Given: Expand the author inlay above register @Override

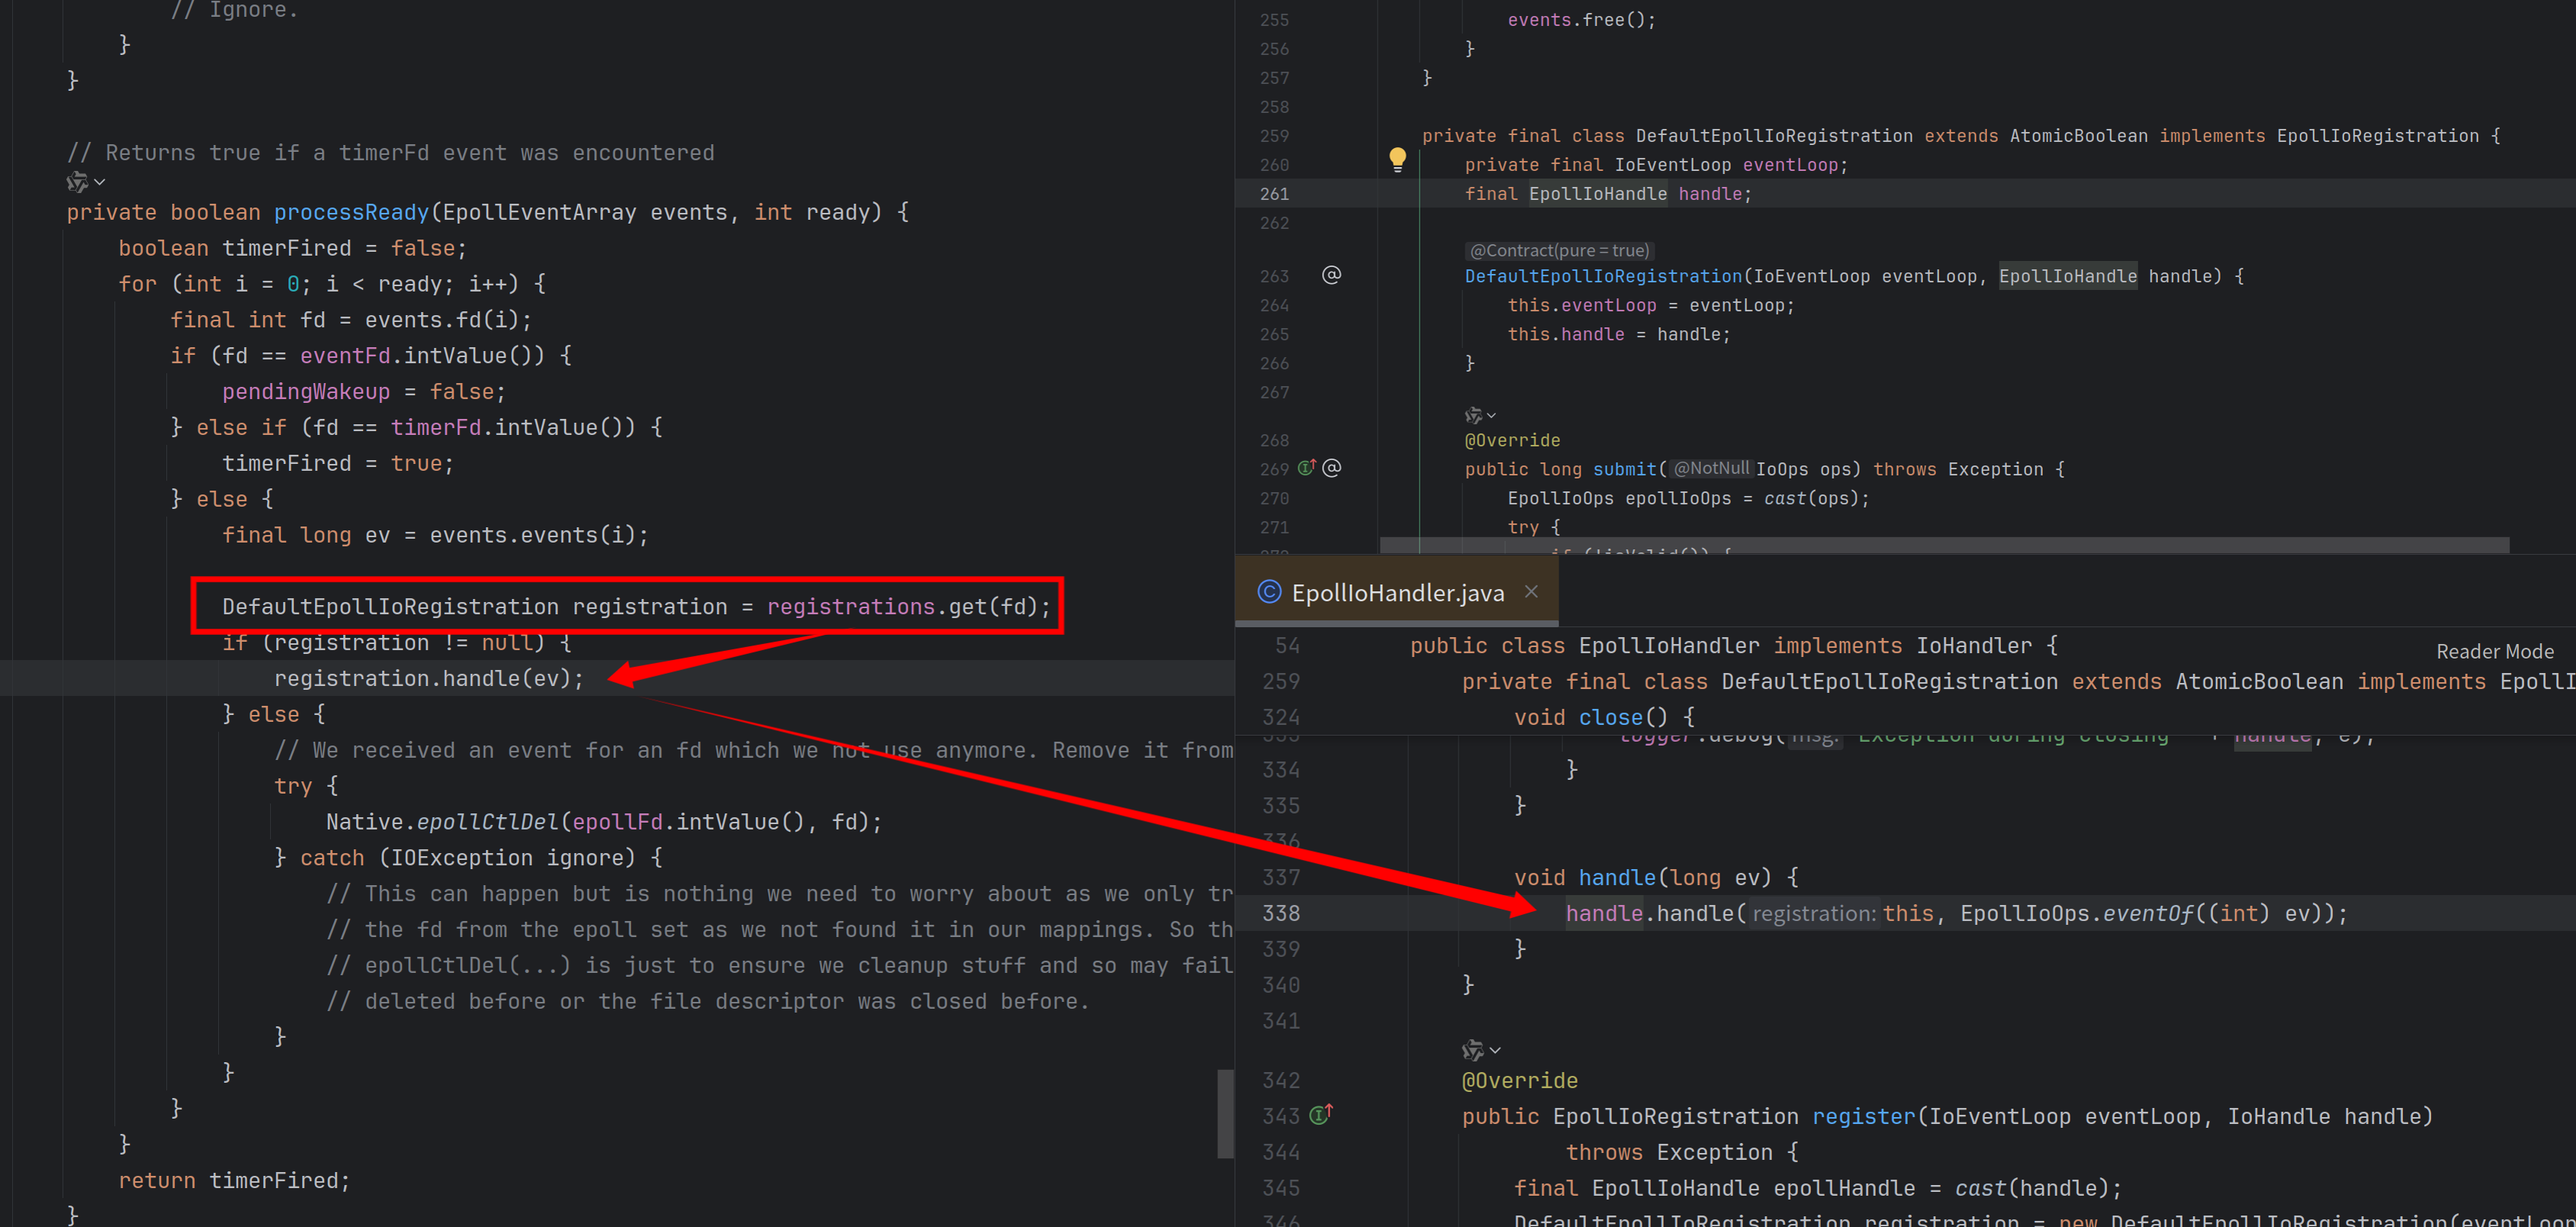Looking at the screenshot, I should [1481, 1050].
